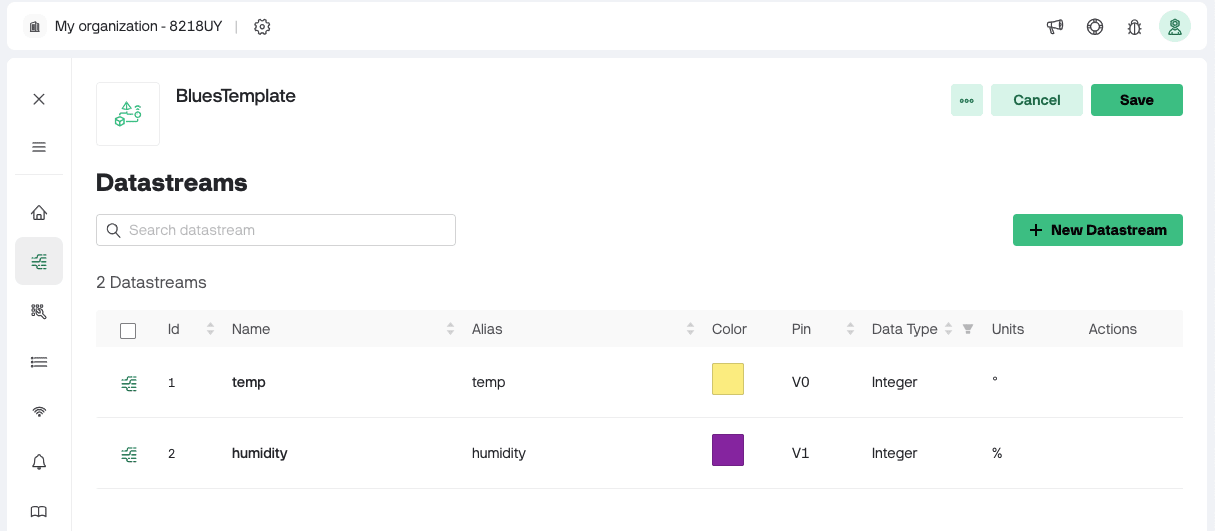This screenshot has height=531, width=1215.
Task: Focus the Search datastream field
Action: 276,230
